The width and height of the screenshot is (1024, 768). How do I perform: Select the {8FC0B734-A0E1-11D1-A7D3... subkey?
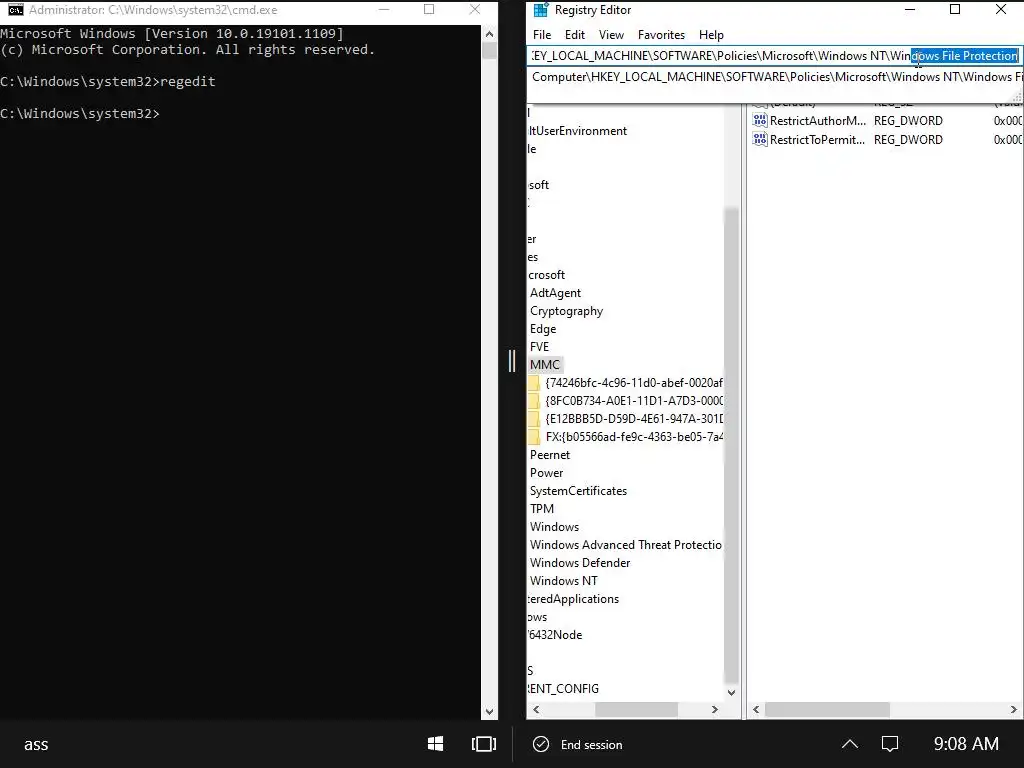633,401
